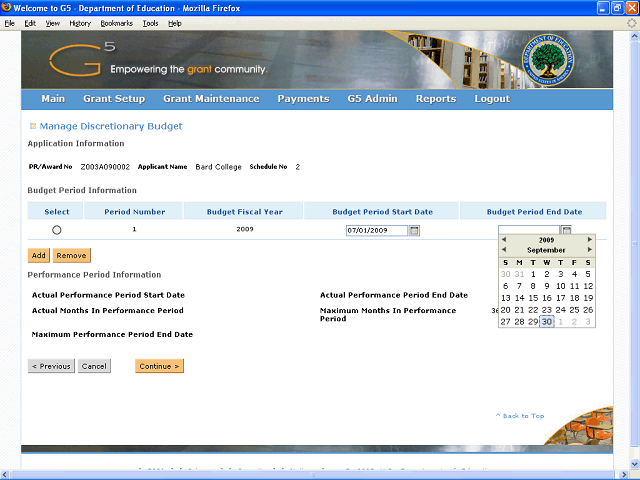Pick September 1 in the calendar

[533, 274]
